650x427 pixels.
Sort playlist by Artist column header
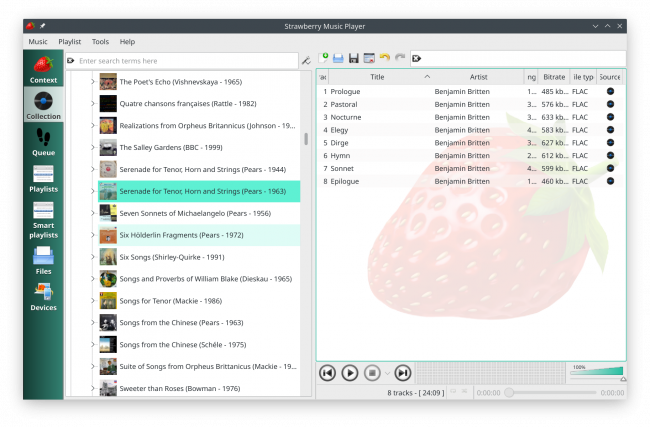click(x=478, y=76)
